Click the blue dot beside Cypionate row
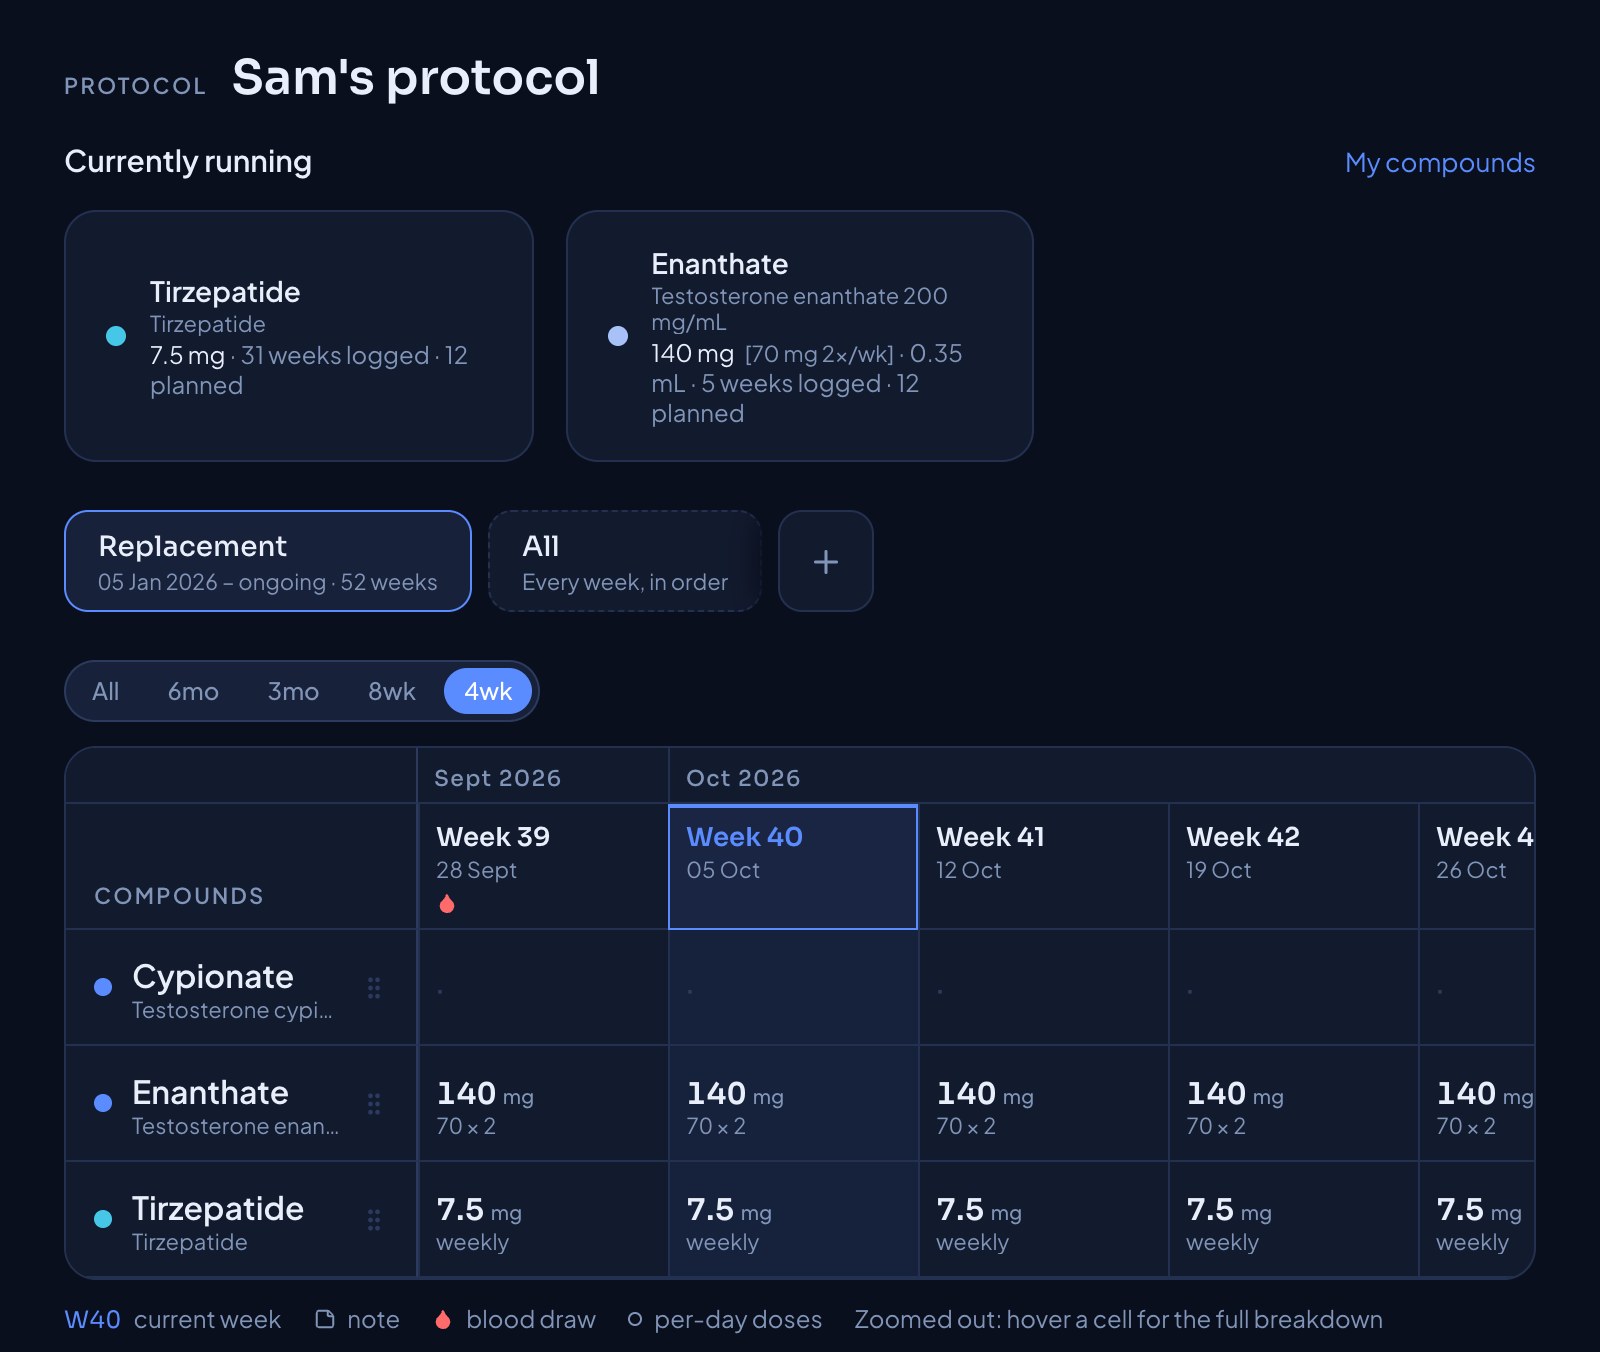The height and width of the screenshot is (1352, 1600). point(102,987)
